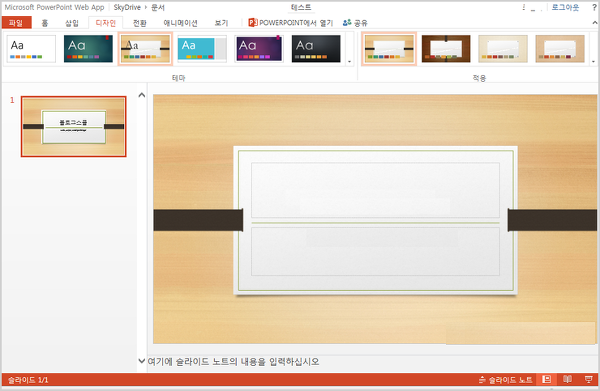Select the tan beige variant thumbnail
The height and width of the screenshot is (391, 600).
(560, 49)
